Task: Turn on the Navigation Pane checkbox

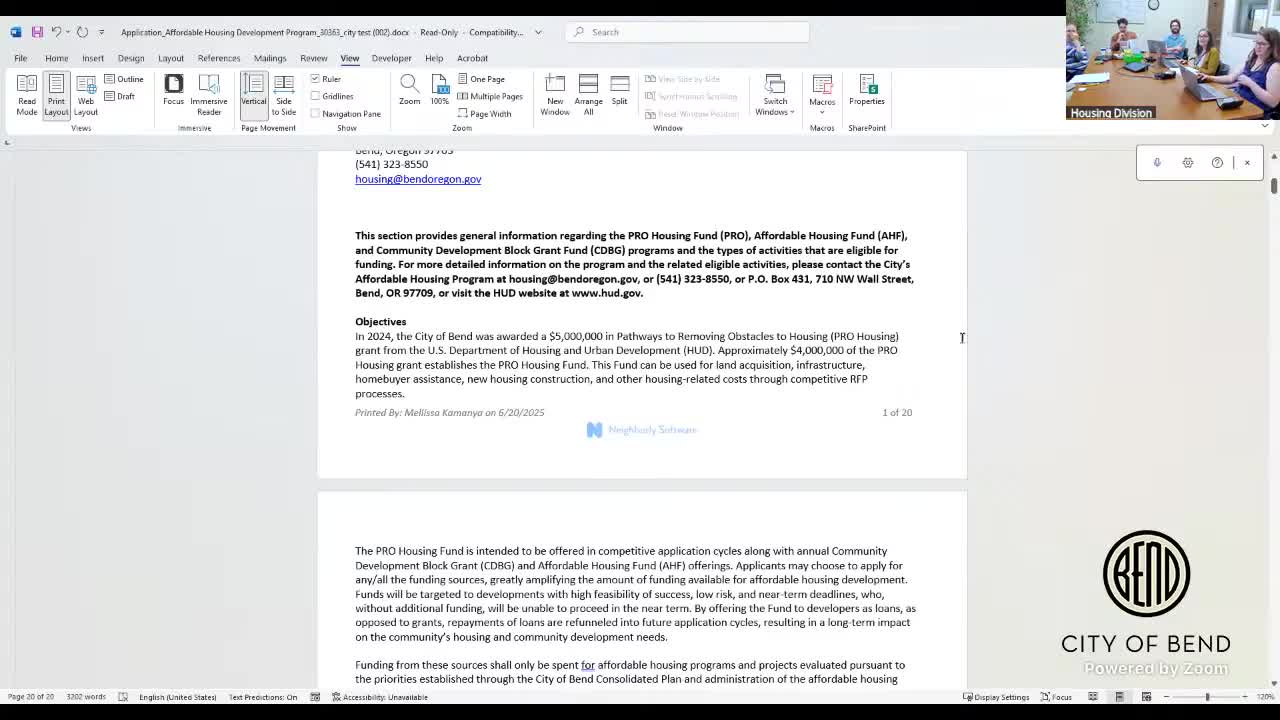Action: tap(316, 114)
